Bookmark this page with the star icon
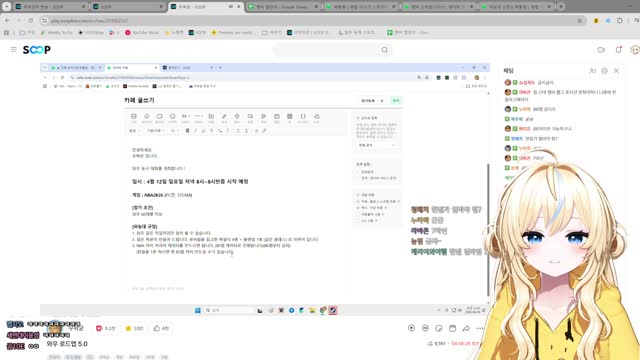This screenshot has width=640, height=360. click(x=580, y=20)
